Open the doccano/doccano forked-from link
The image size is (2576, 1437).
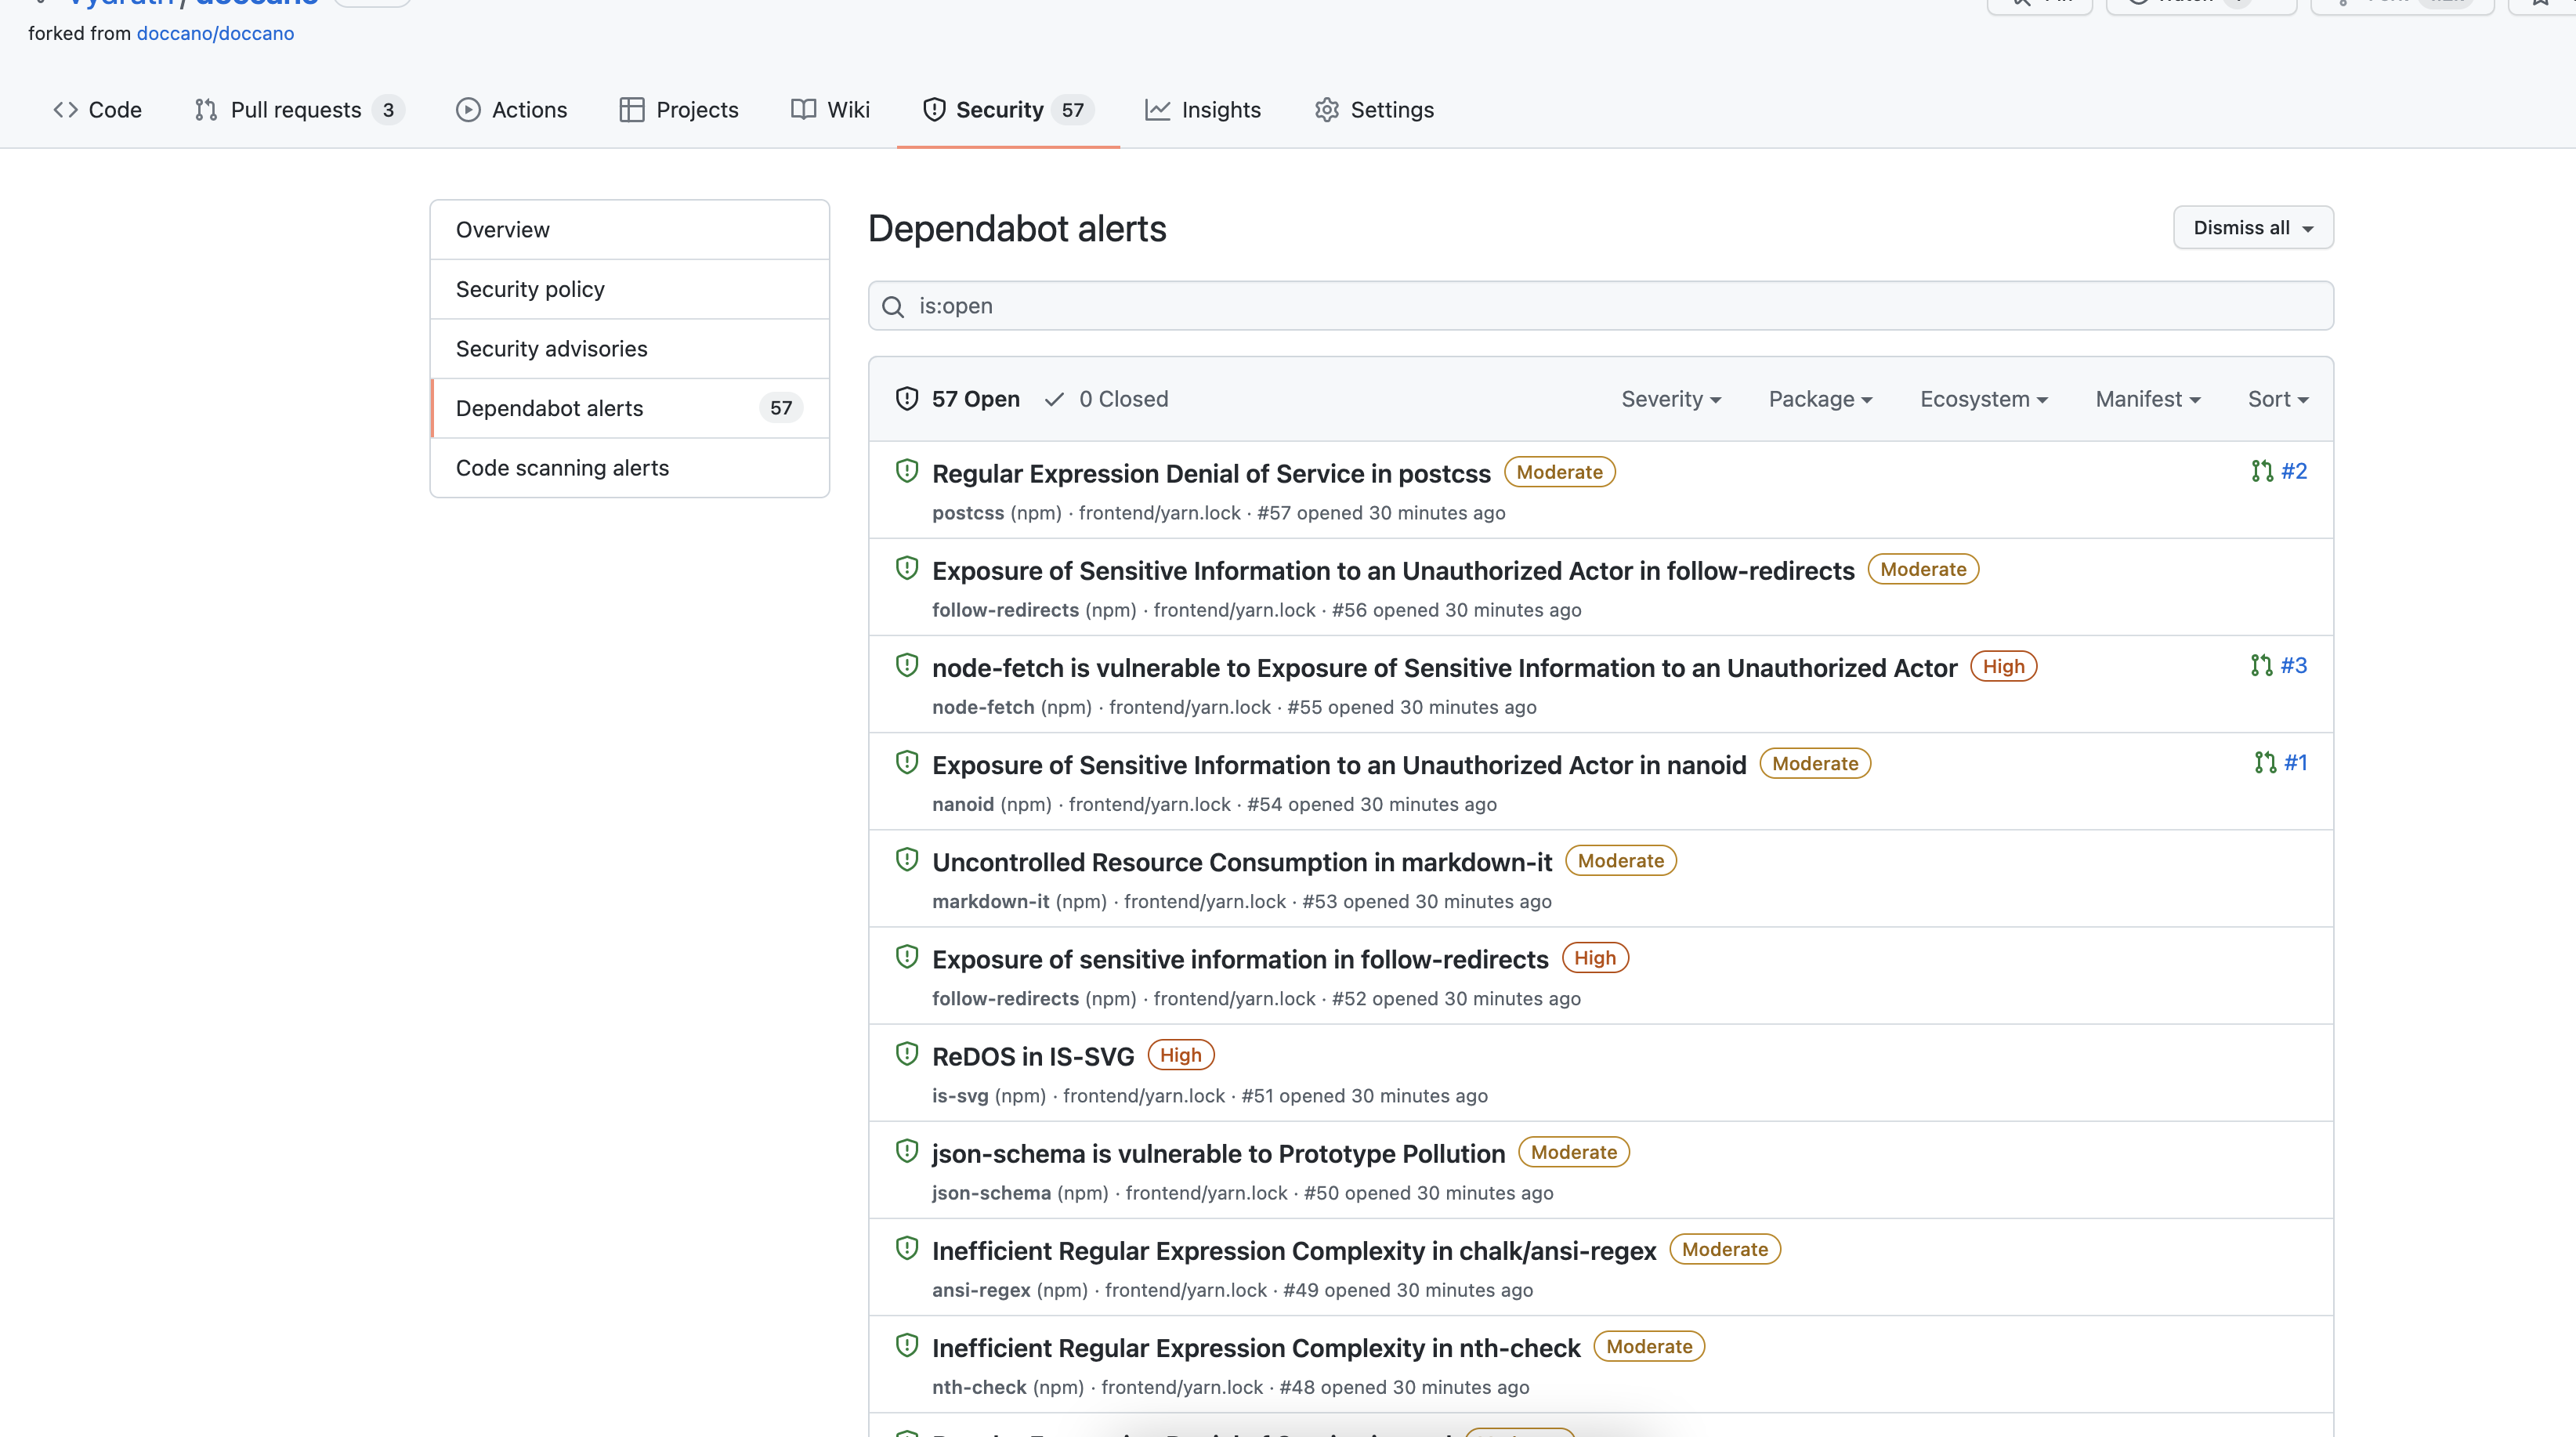tap(214, 33)
